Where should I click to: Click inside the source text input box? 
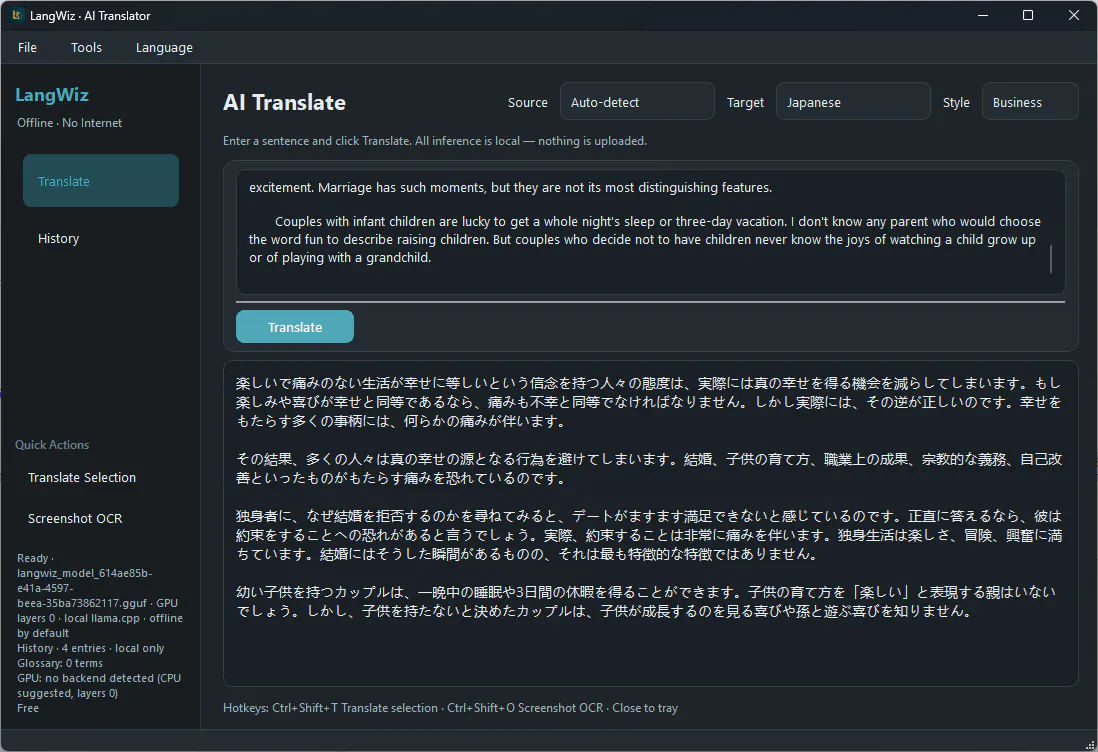click(x=650, y=232)
